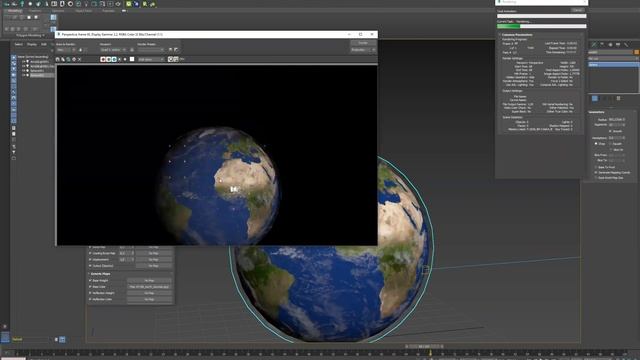Click the Print Image icon in render window

(74, 59)
